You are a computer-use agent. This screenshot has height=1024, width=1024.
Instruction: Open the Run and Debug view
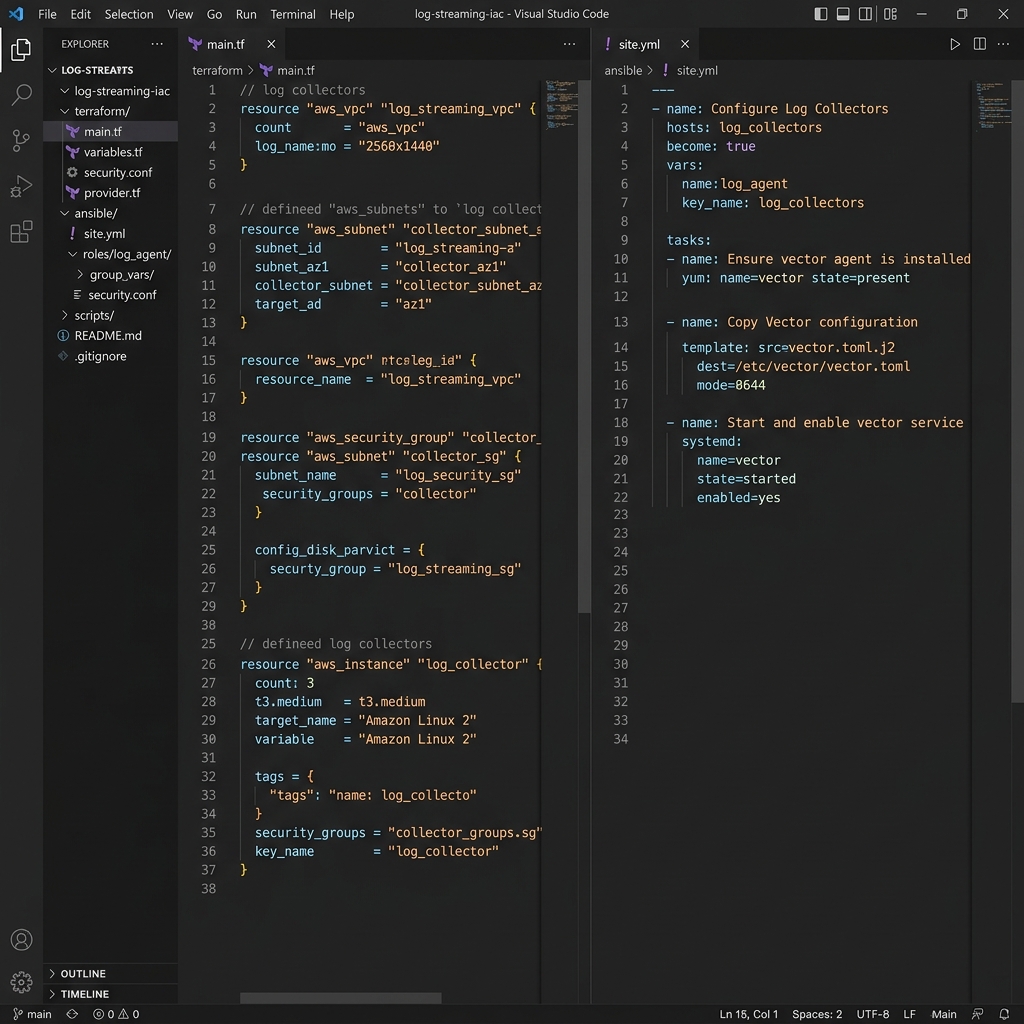[21, 186]
